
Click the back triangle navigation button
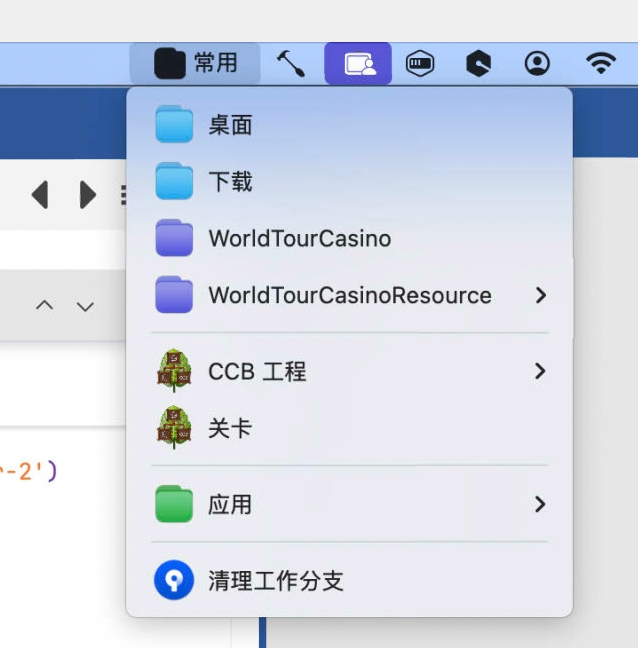(x=40, y=194)
